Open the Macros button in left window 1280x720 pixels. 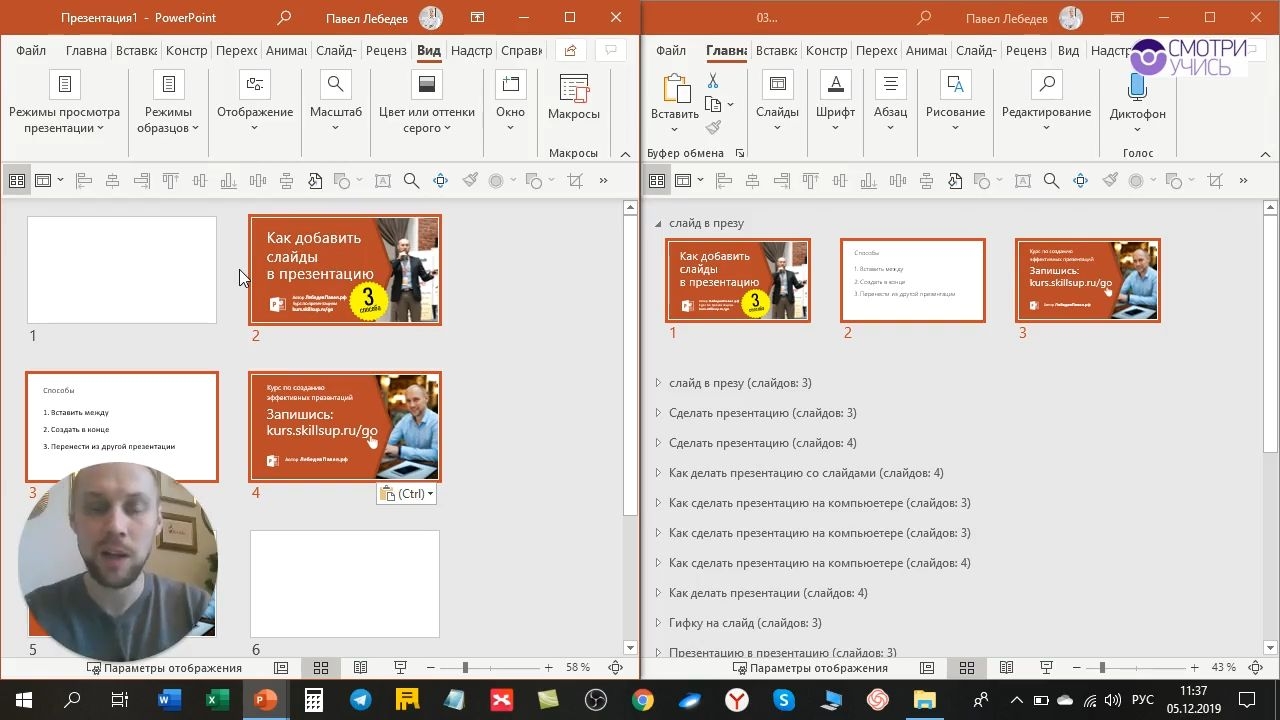(573, 97)
